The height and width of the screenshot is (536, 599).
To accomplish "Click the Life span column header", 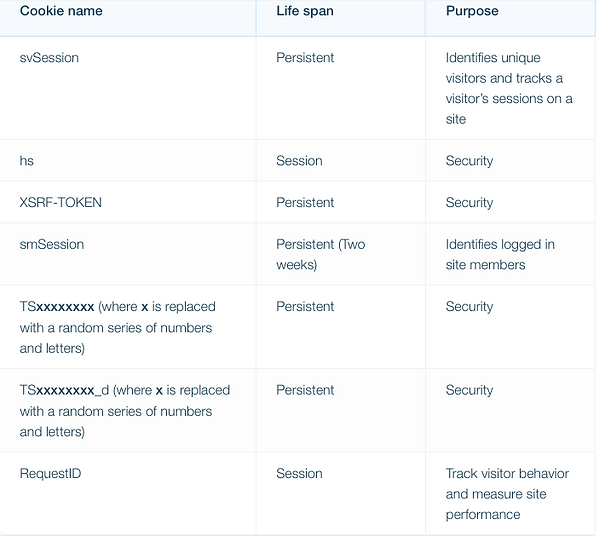I will click(305, 11).
